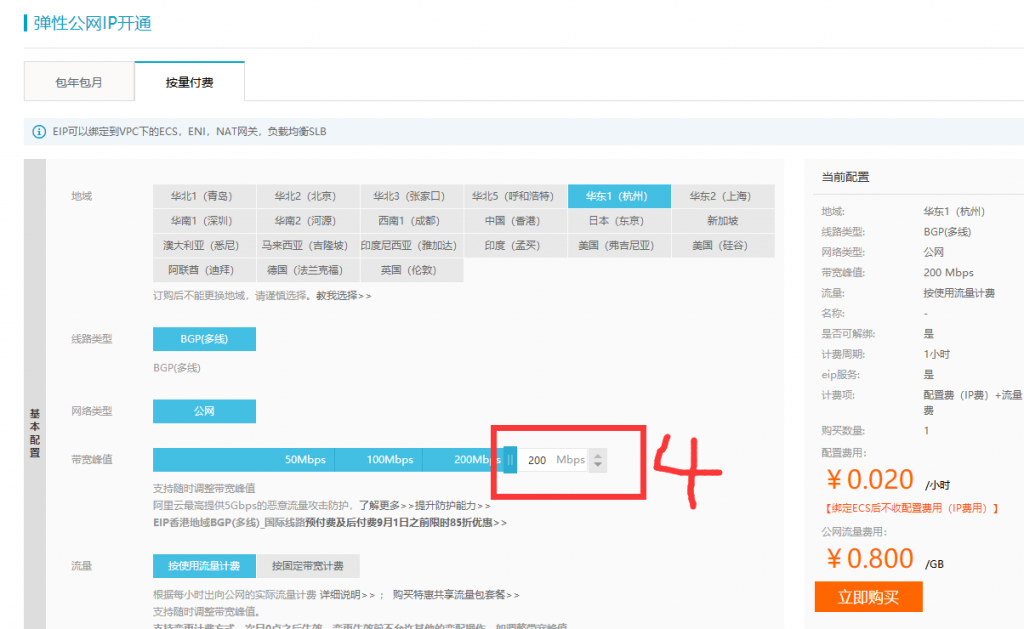Viewport: 1024px width, 629px height.
Task: Click the orange 立即购买 button
Action: [x=868, y=597]
